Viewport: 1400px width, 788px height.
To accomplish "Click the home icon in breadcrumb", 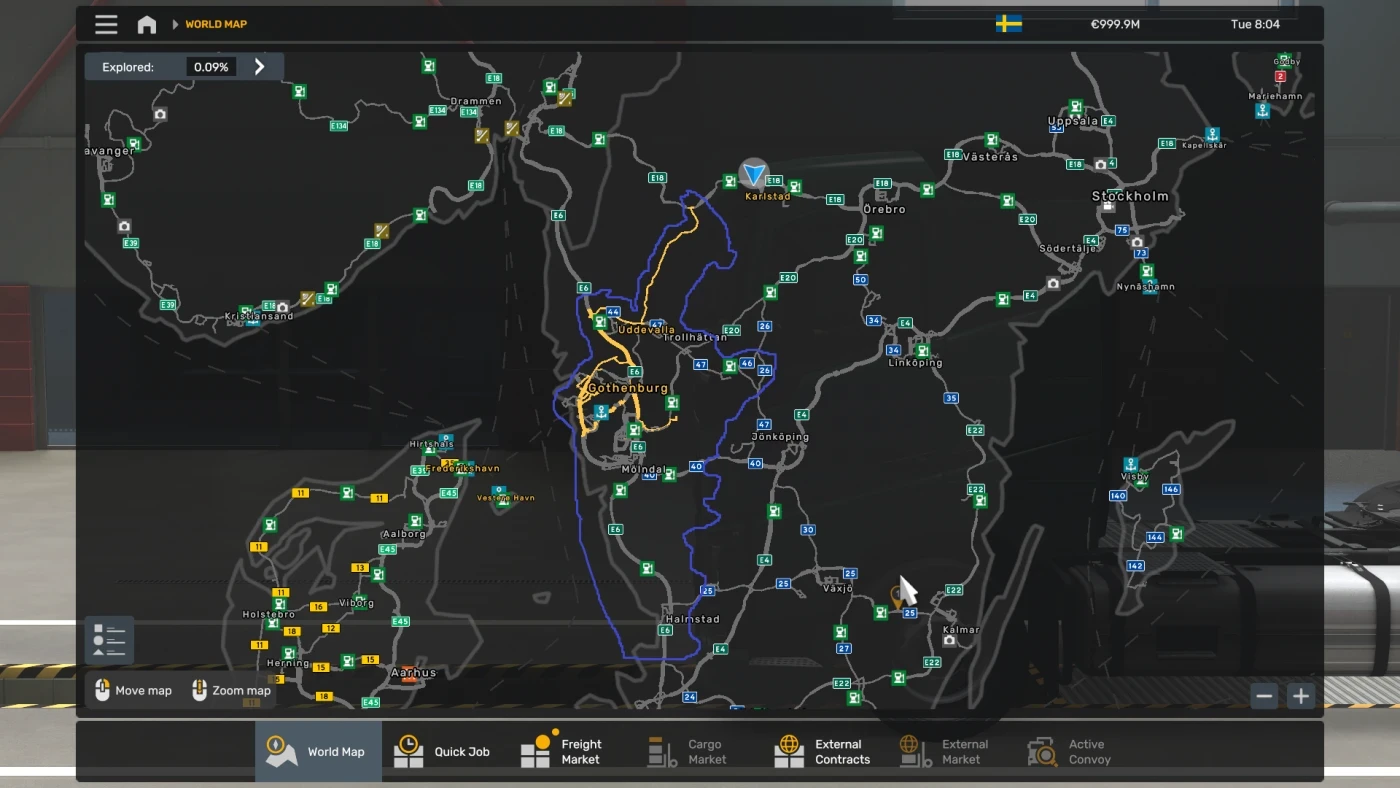I will pos(147,24).
